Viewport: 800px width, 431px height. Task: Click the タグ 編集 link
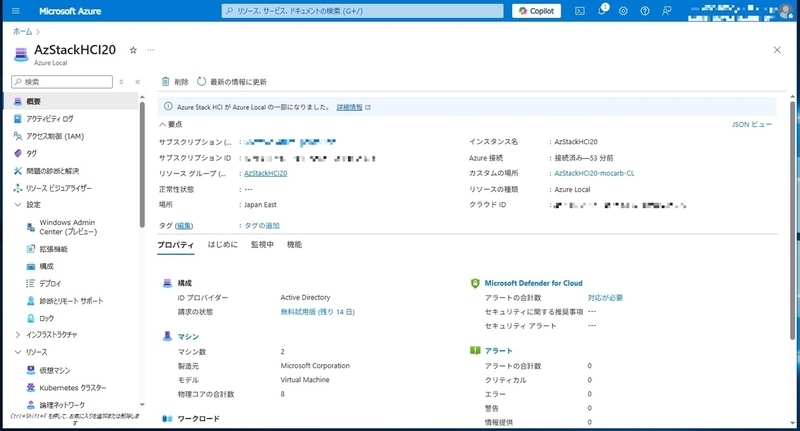click(x=184, y=225)
